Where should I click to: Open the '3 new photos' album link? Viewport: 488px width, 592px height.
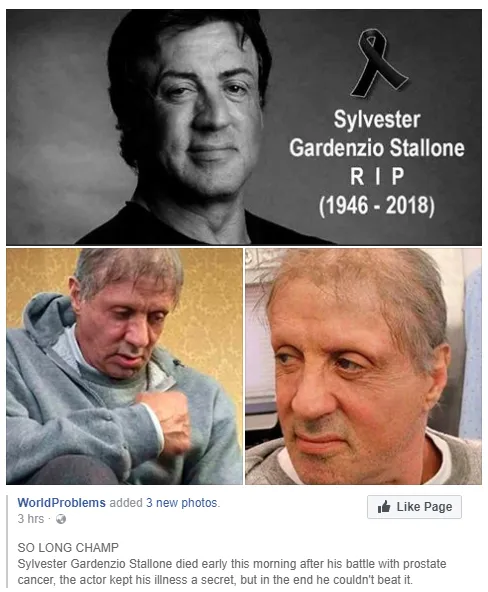point(182,503)
